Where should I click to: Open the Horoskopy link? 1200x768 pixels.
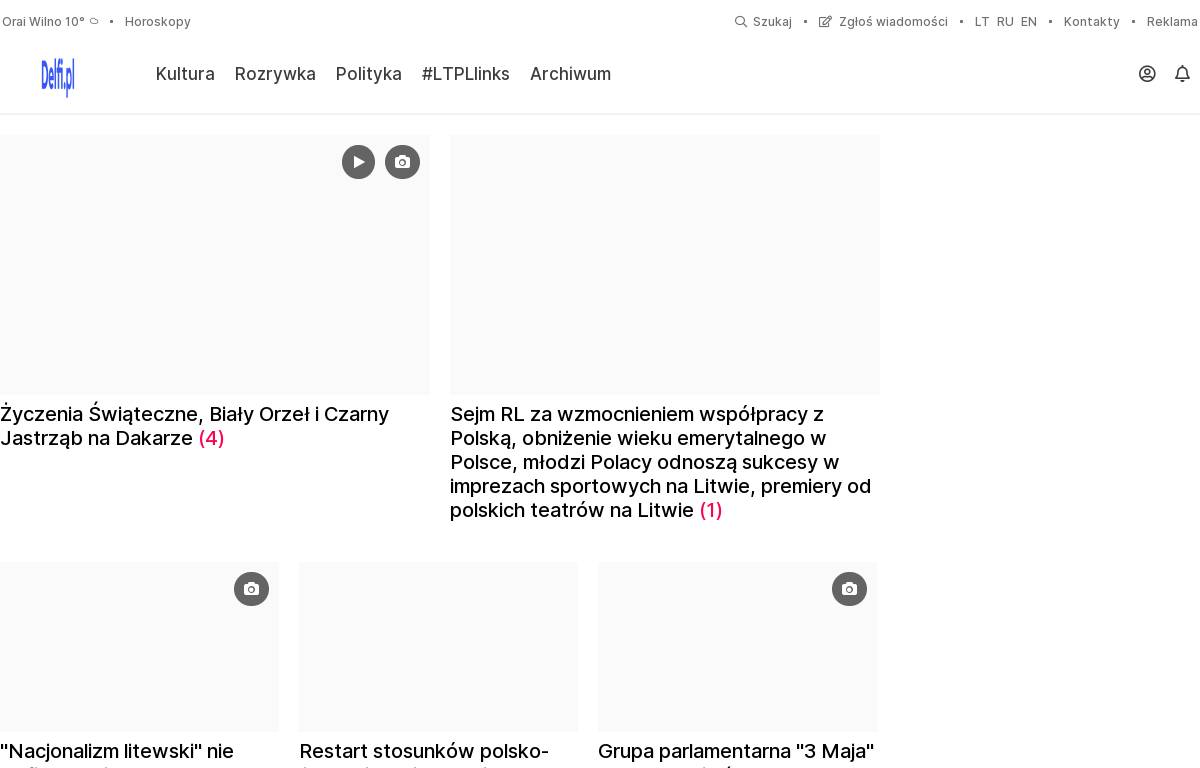point(158,22)
